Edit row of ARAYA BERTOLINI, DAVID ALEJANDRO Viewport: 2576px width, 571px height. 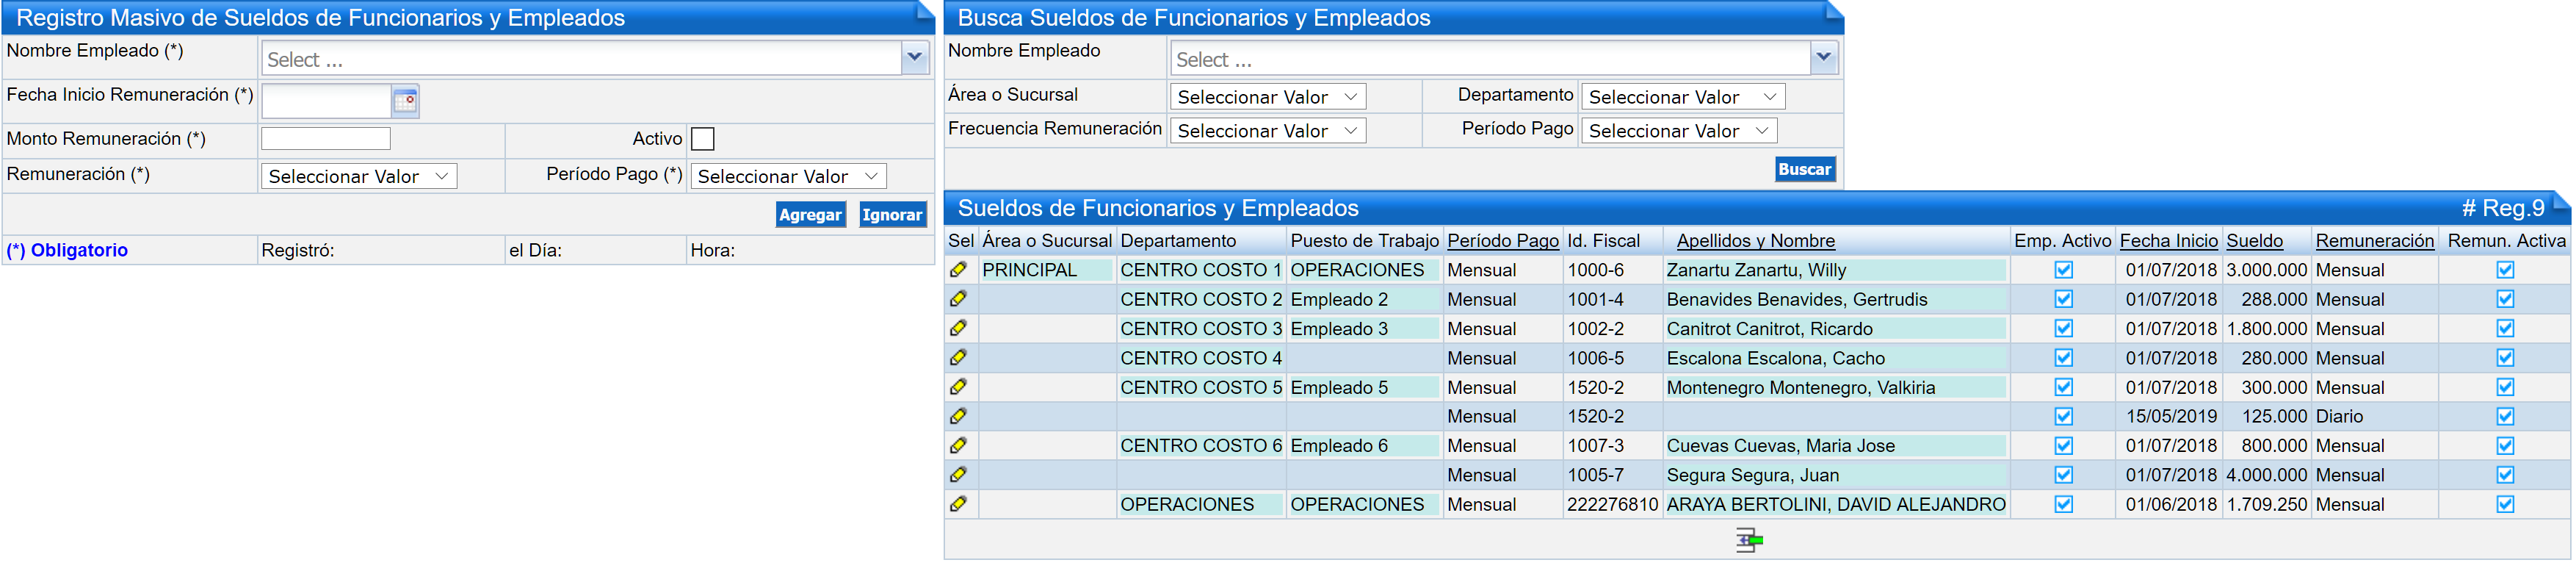pos(958,504)
